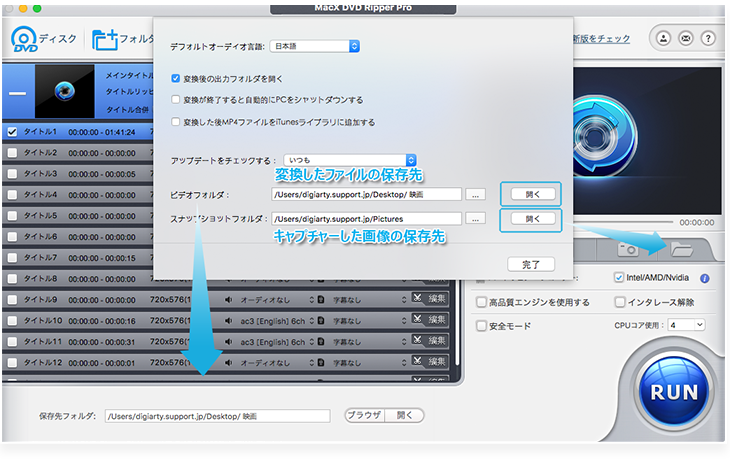Enable 安全モード checkbox
Viewport: 730px width, 460px height.
pyautogui.click(x=481, y=326)
